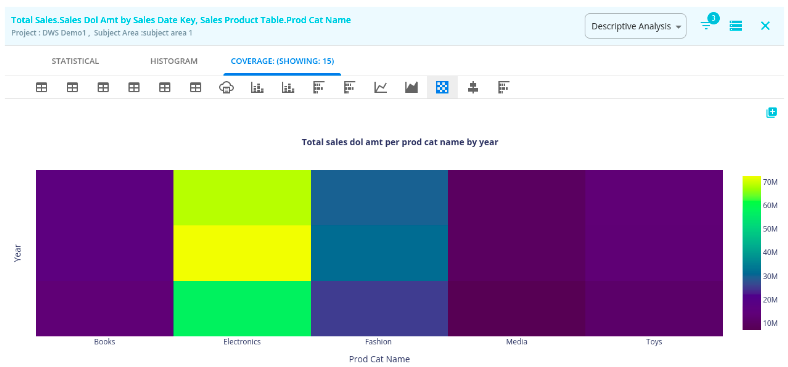The image size is (788, 367).
Task: Click the list view icon near filter
Action: (x=736, y=26)
